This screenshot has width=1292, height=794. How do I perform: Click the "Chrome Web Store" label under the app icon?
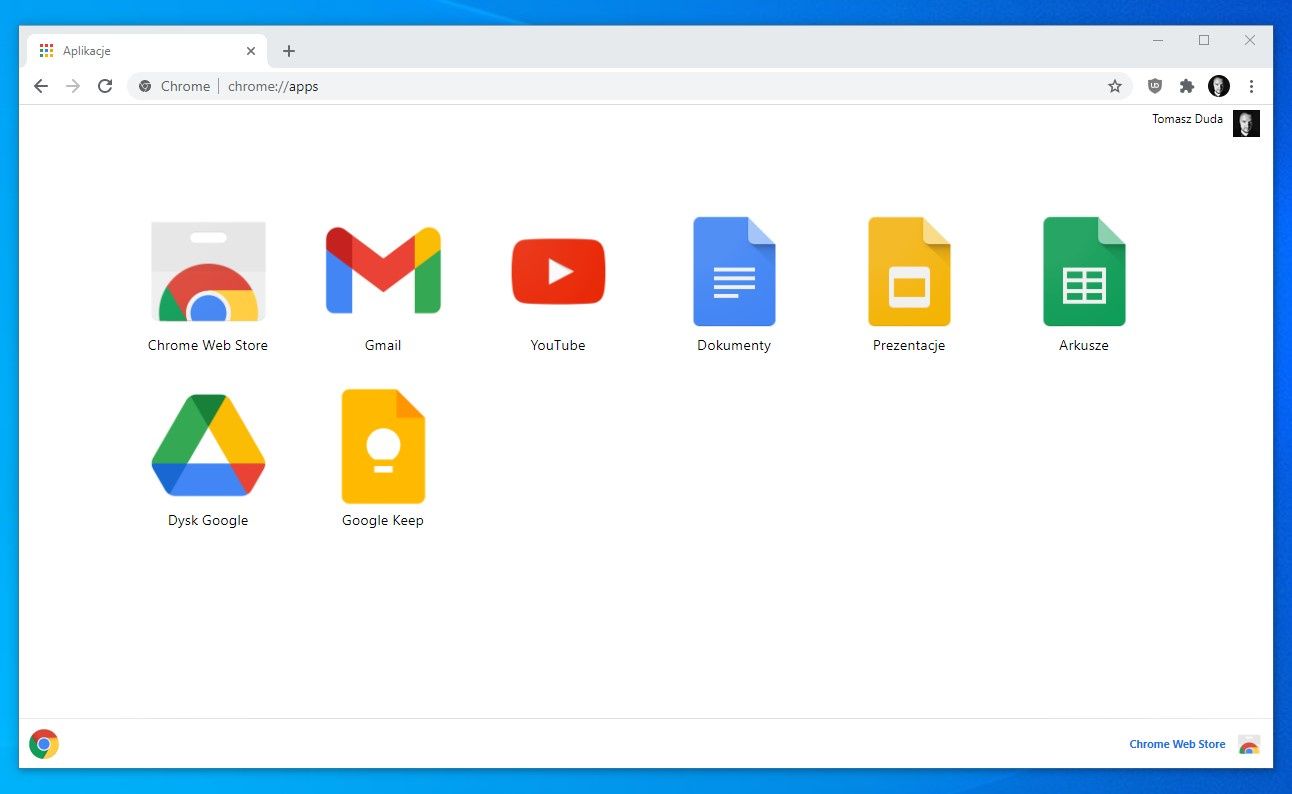[208, 345]
